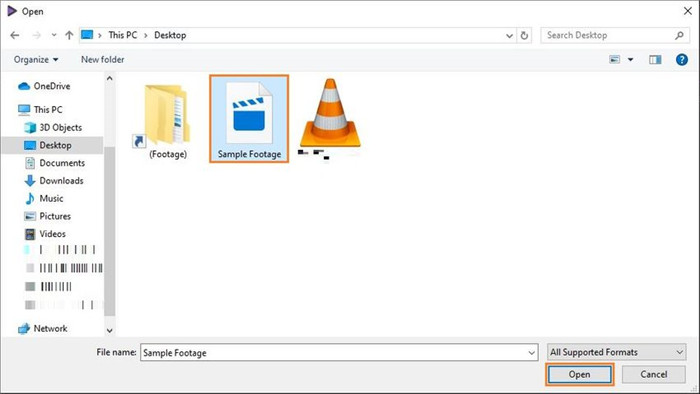Open Documents in the sidebar
This screenshot has height=394, width=700.
(54, 163)
